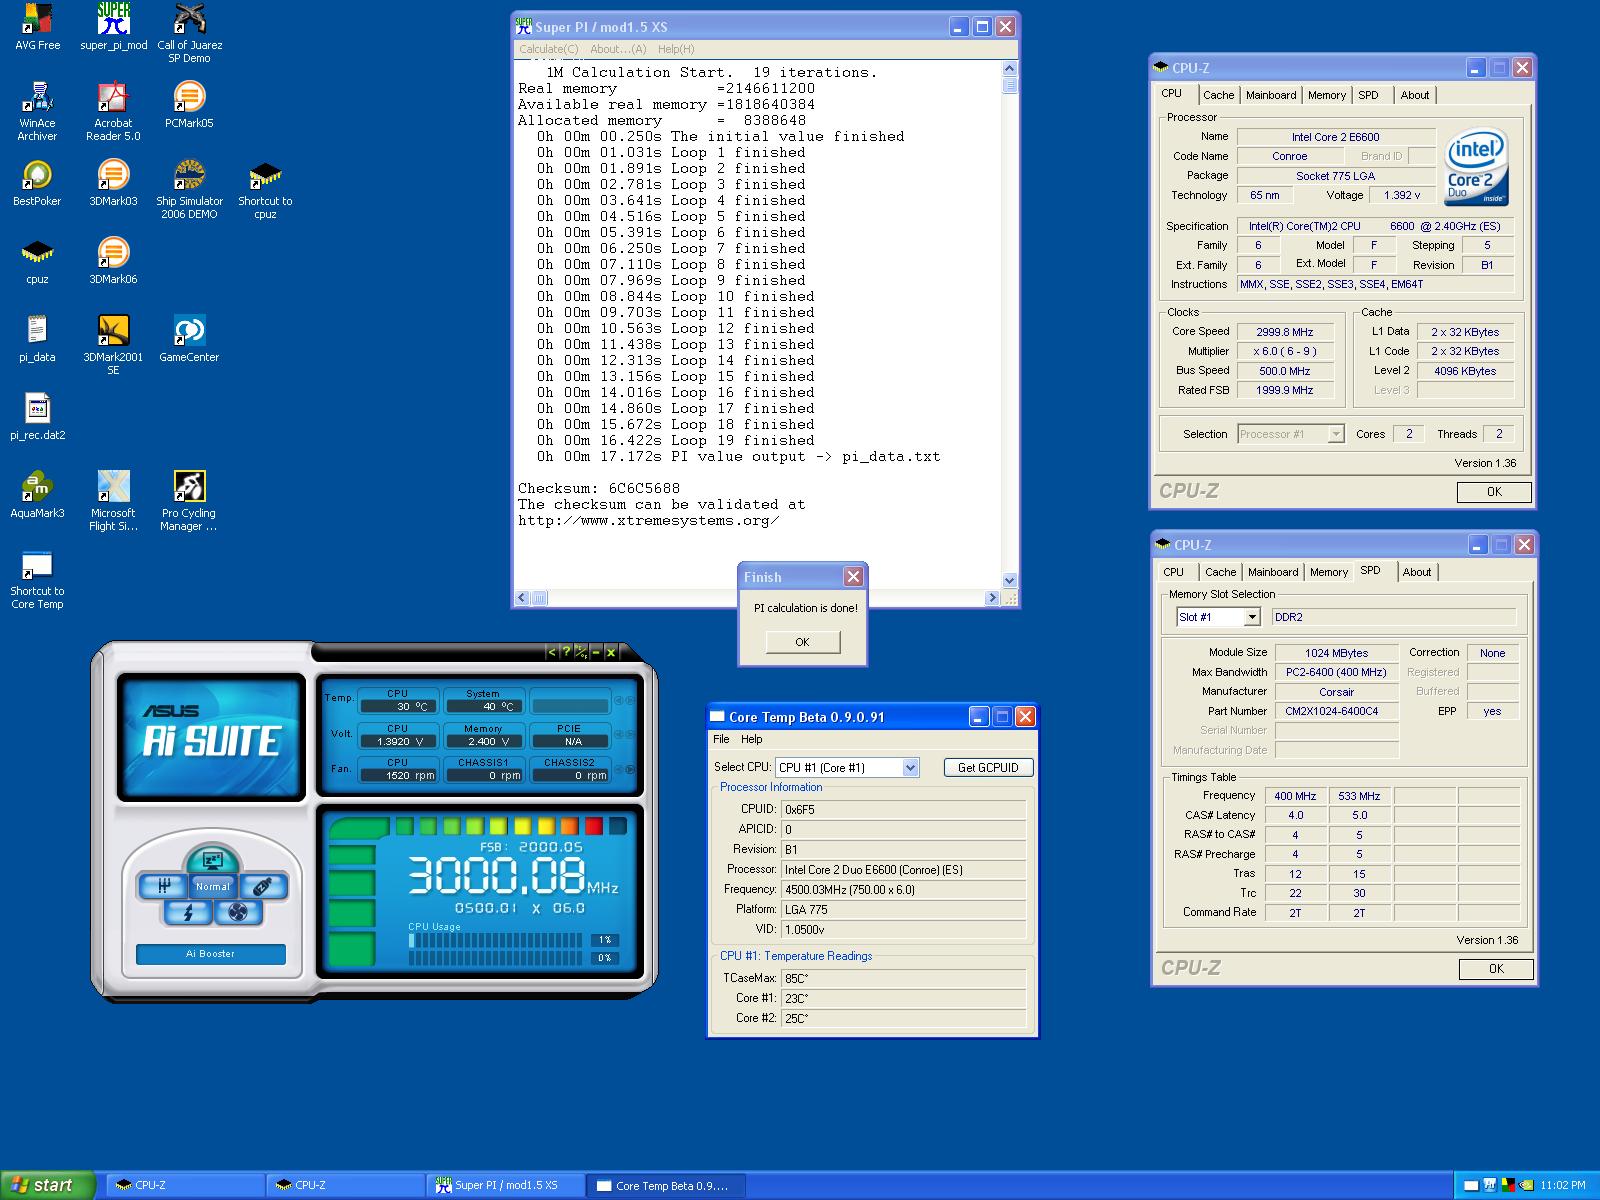The image size is (1600, 1200).
Task: Click the AI Suite gear shift icon
Action: 164,886
